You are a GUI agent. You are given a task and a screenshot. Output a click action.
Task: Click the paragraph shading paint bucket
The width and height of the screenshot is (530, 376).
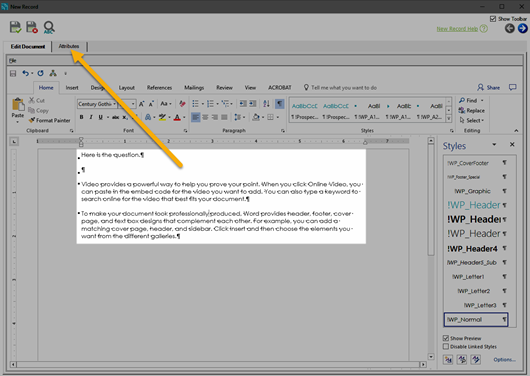(x=256, y=117)
